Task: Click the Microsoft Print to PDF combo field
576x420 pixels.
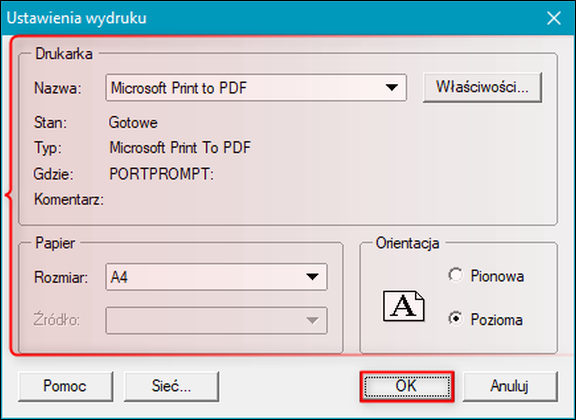Action: [x=256, y=88]
